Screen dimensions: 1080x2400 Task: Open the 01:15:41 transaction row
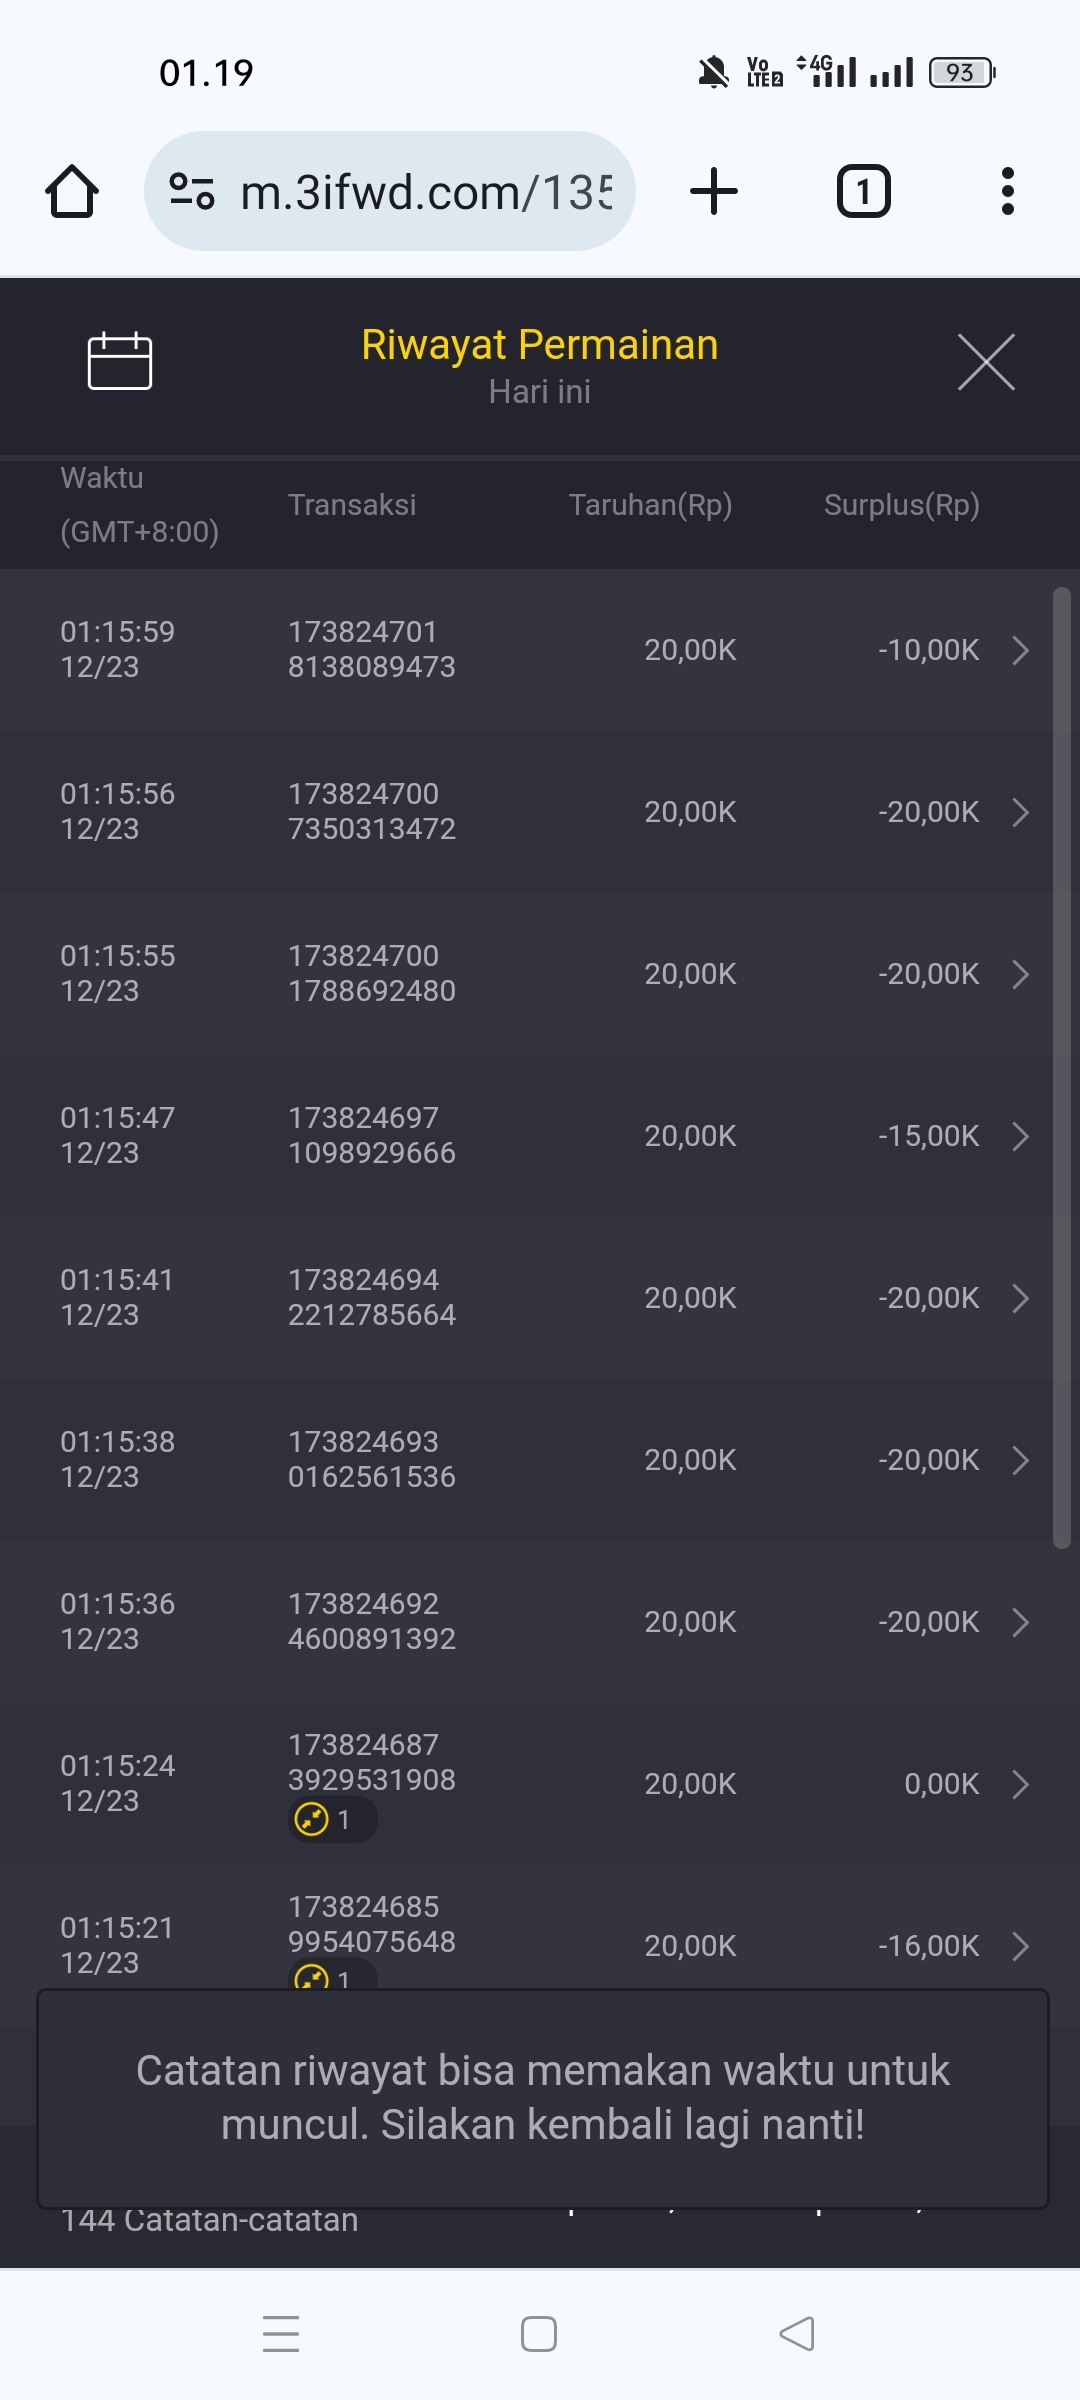pos(540,1298)
